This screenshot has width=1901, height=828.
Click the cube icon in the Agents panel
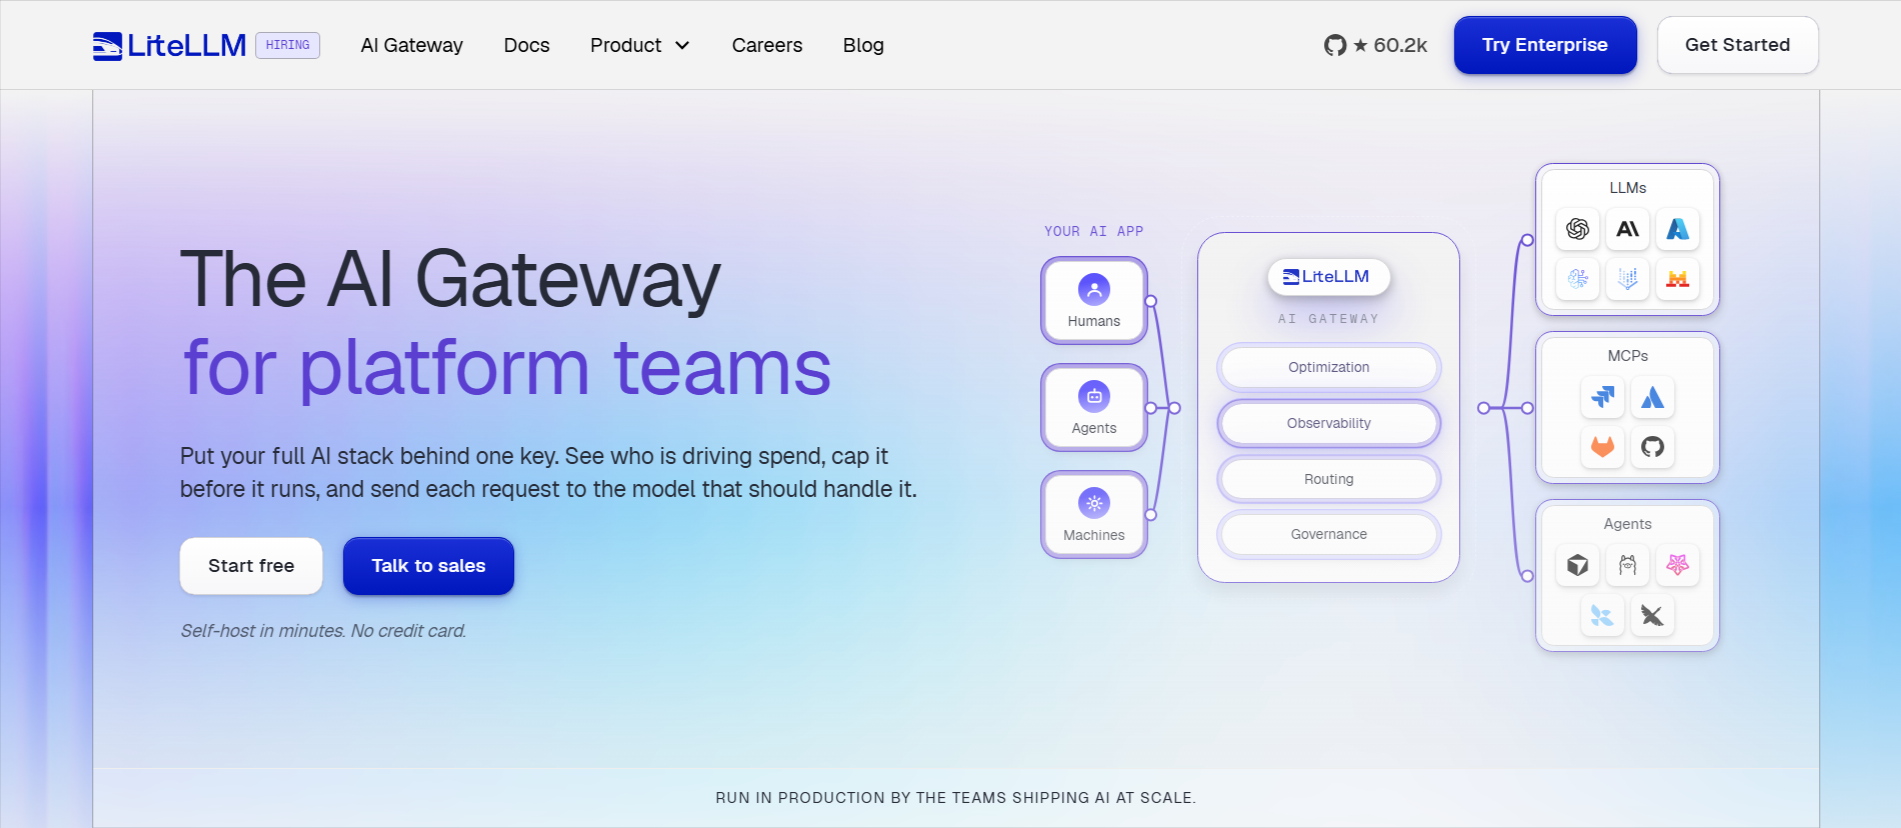[1578, 565]
